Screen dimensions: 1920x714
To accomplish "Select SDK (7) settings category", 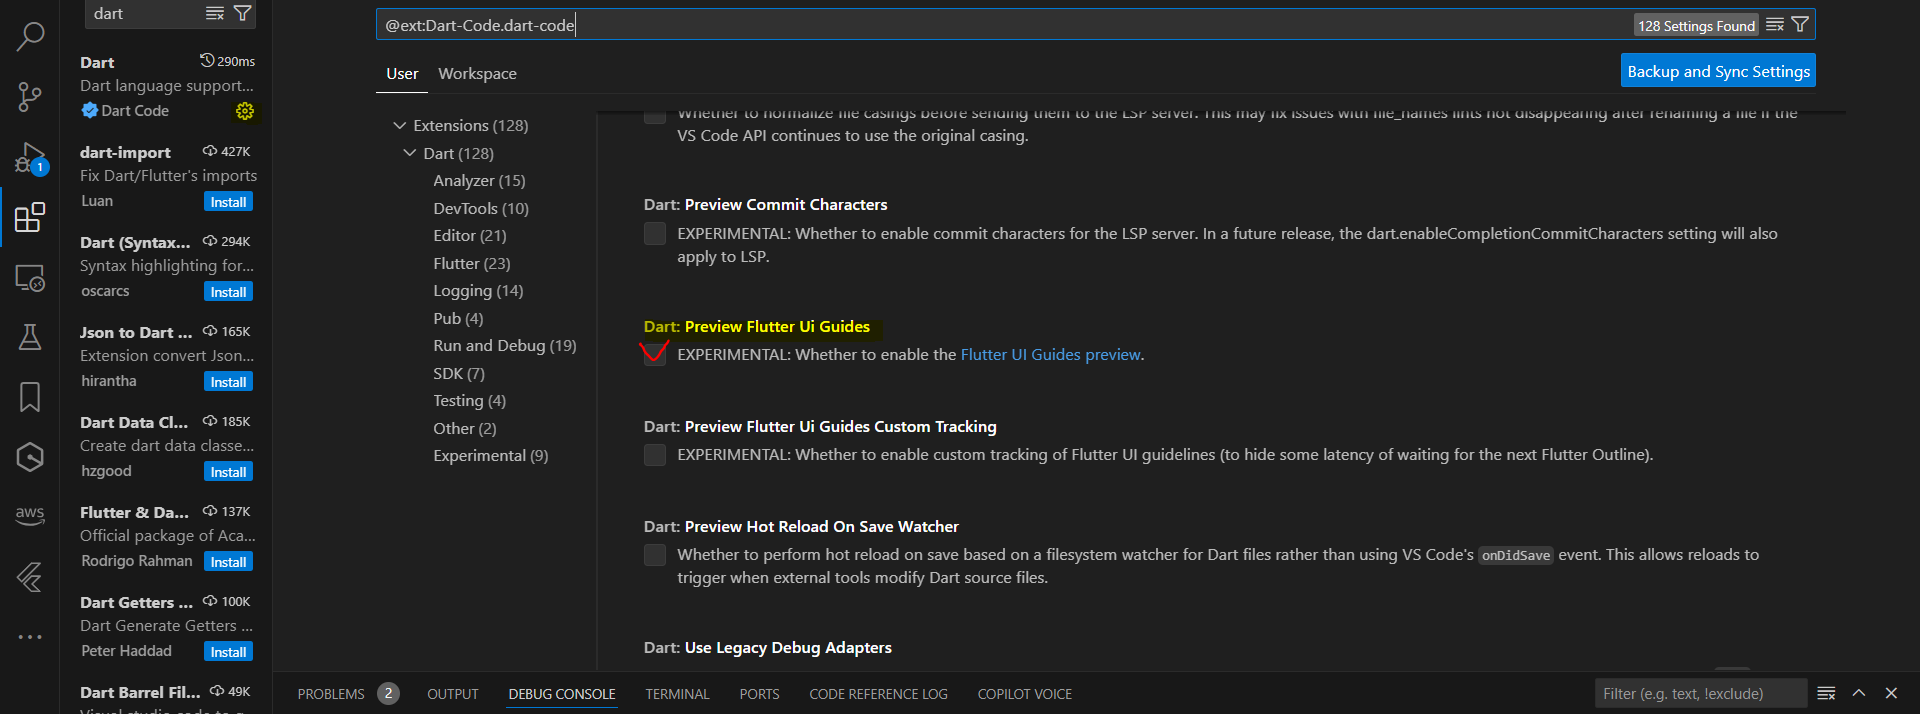I will (x=459, y=374).
